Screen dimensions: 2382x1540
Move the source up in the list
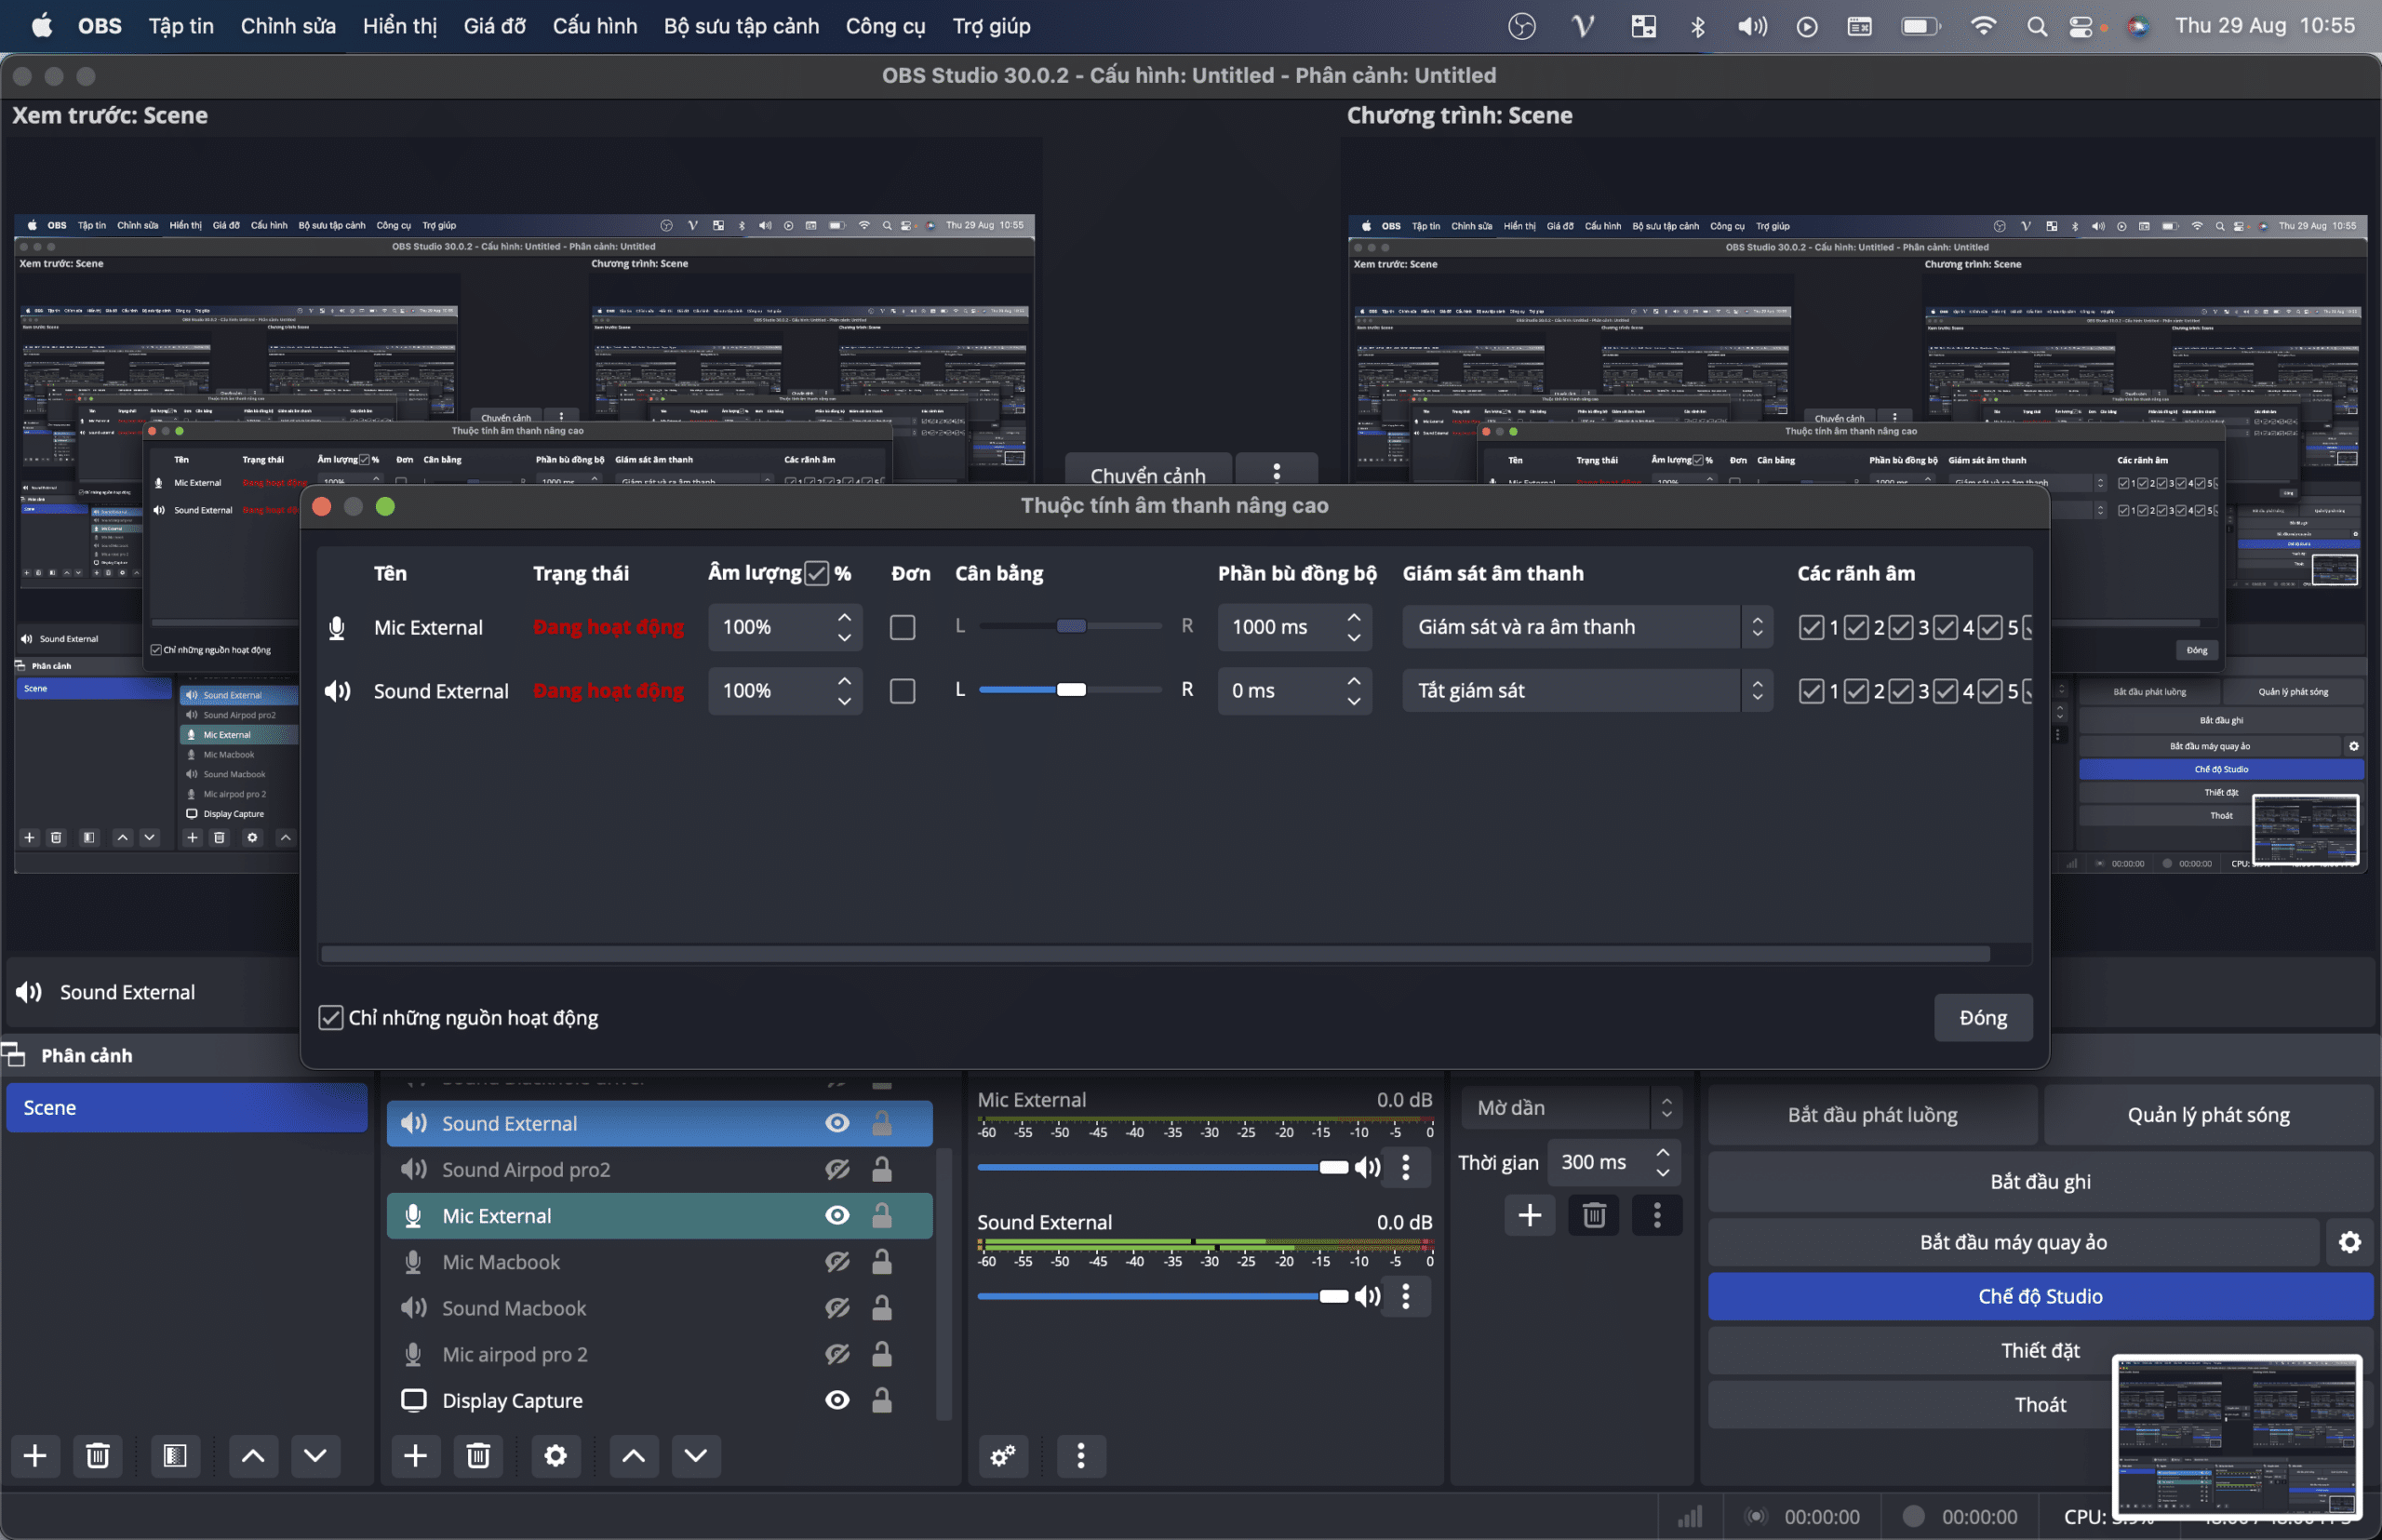633,1455
